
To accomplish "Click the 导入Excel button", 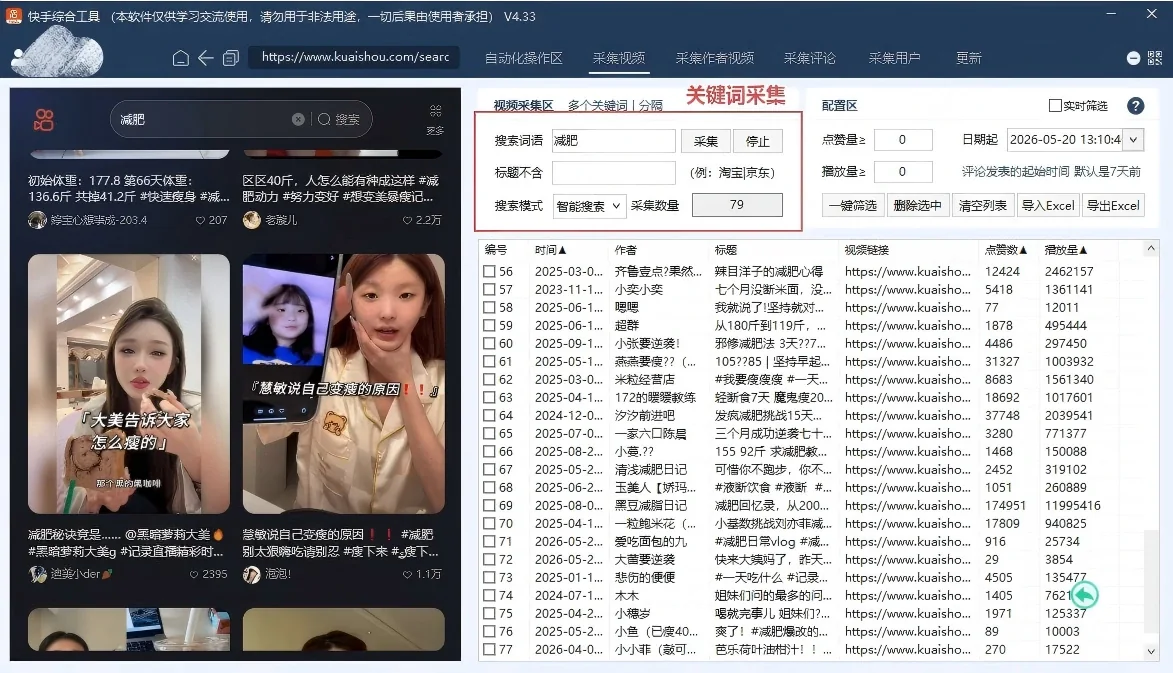I will 1048,205.
